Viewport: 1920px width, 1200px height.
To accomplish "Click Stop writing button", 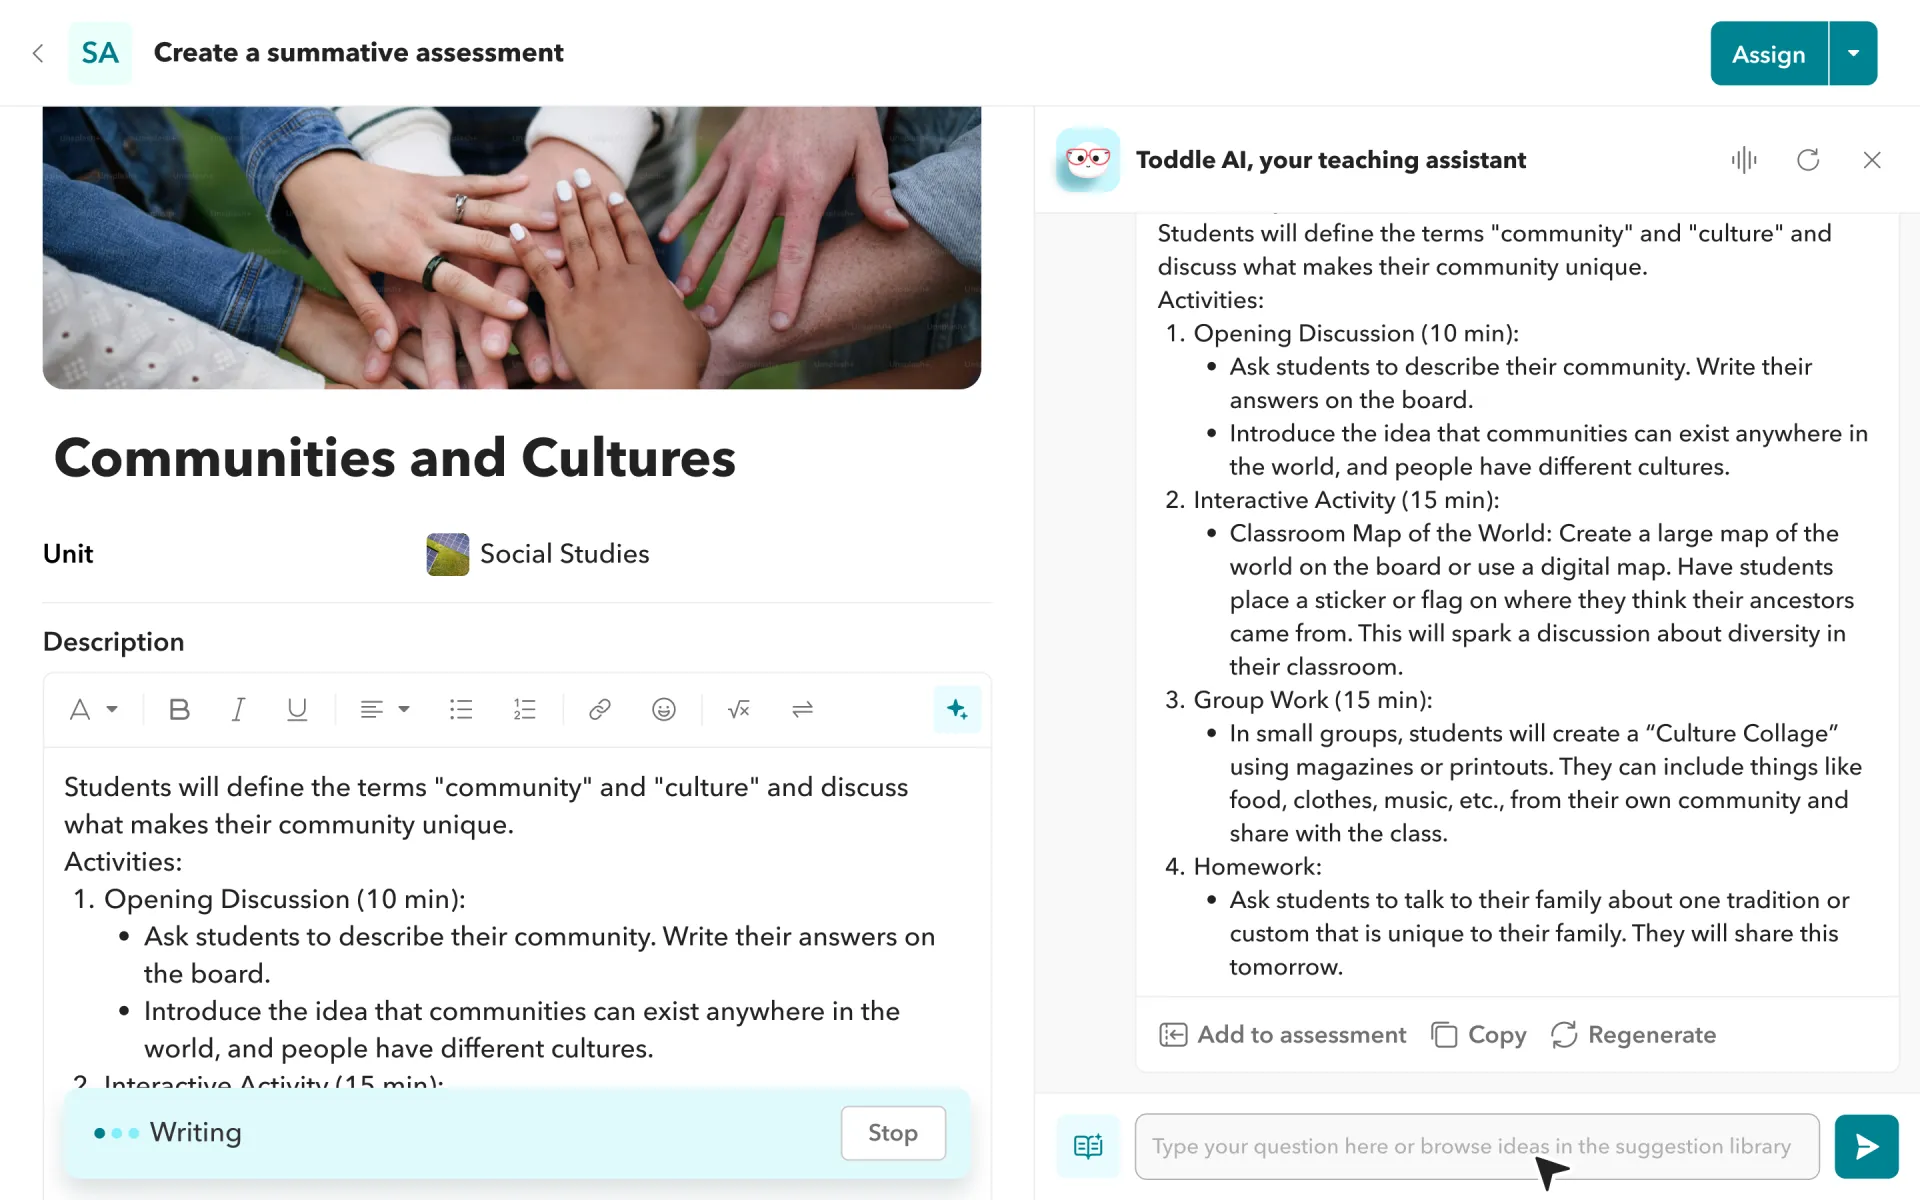I will click(x=893, y=1132).
